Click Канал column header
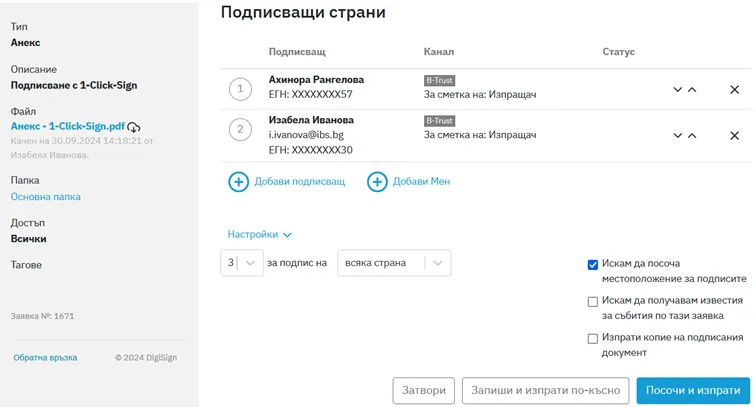Screen dimensions: 756x407 (439, 52)
